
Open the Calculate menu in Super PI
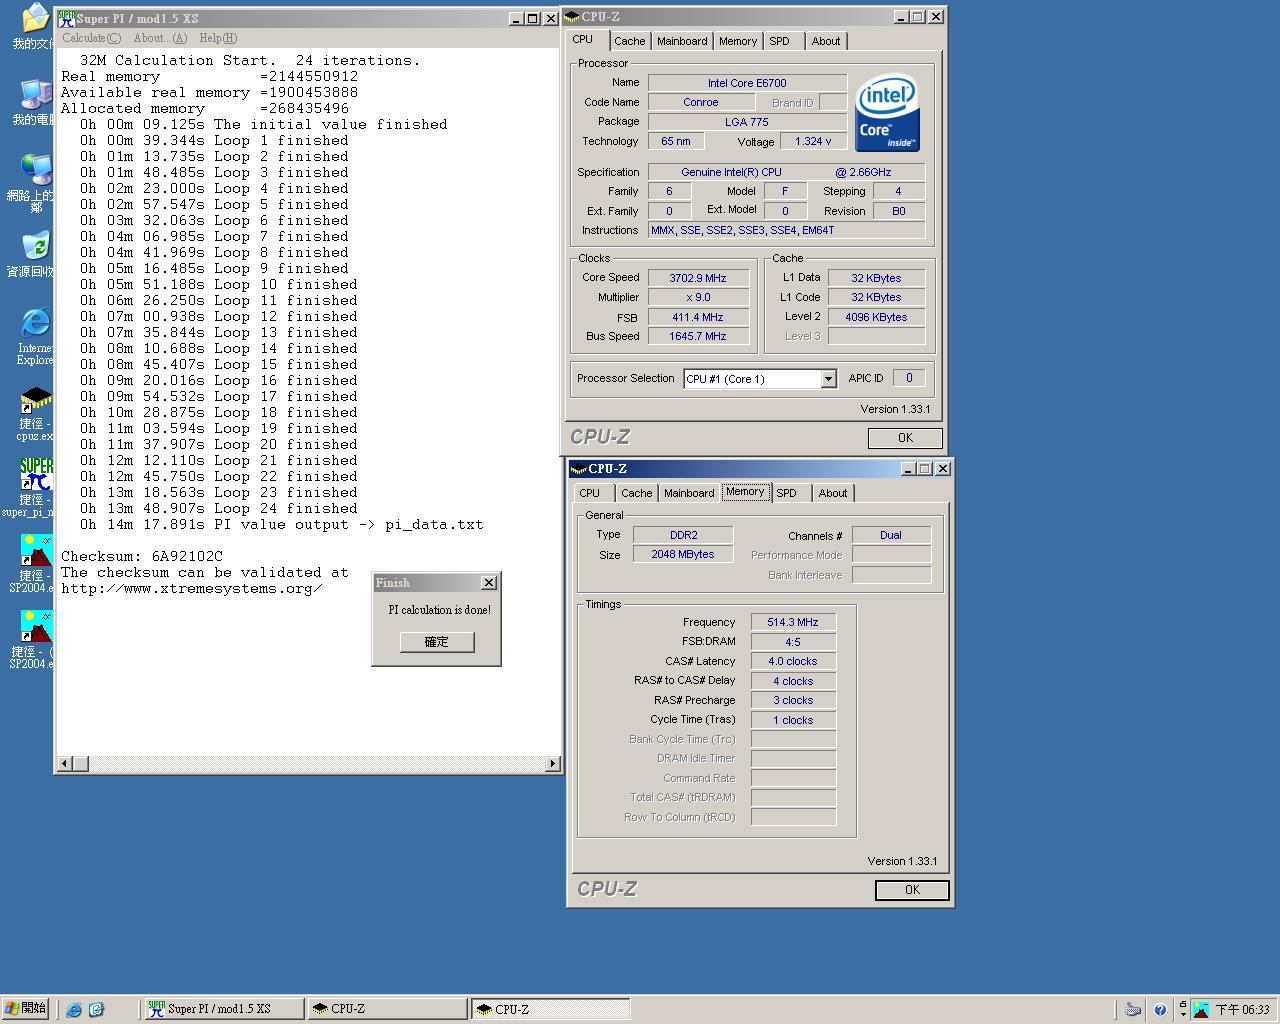click(x=91, y=38)
